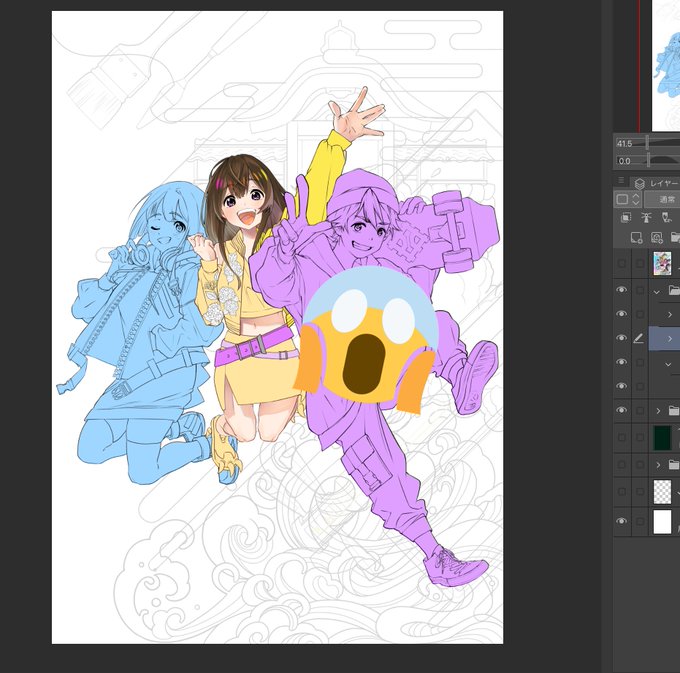Viewport: 680px width, 673px height.
Task: Hide the highlighted blue layer via its eye
Action: pyautogui.click(x=621, y=338)
